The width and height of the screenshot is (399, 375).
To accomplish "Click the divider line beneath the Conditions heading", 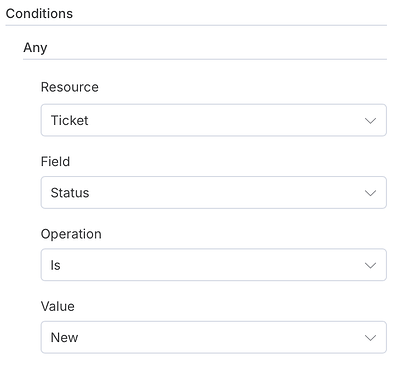I will click(x=196, y=25).
